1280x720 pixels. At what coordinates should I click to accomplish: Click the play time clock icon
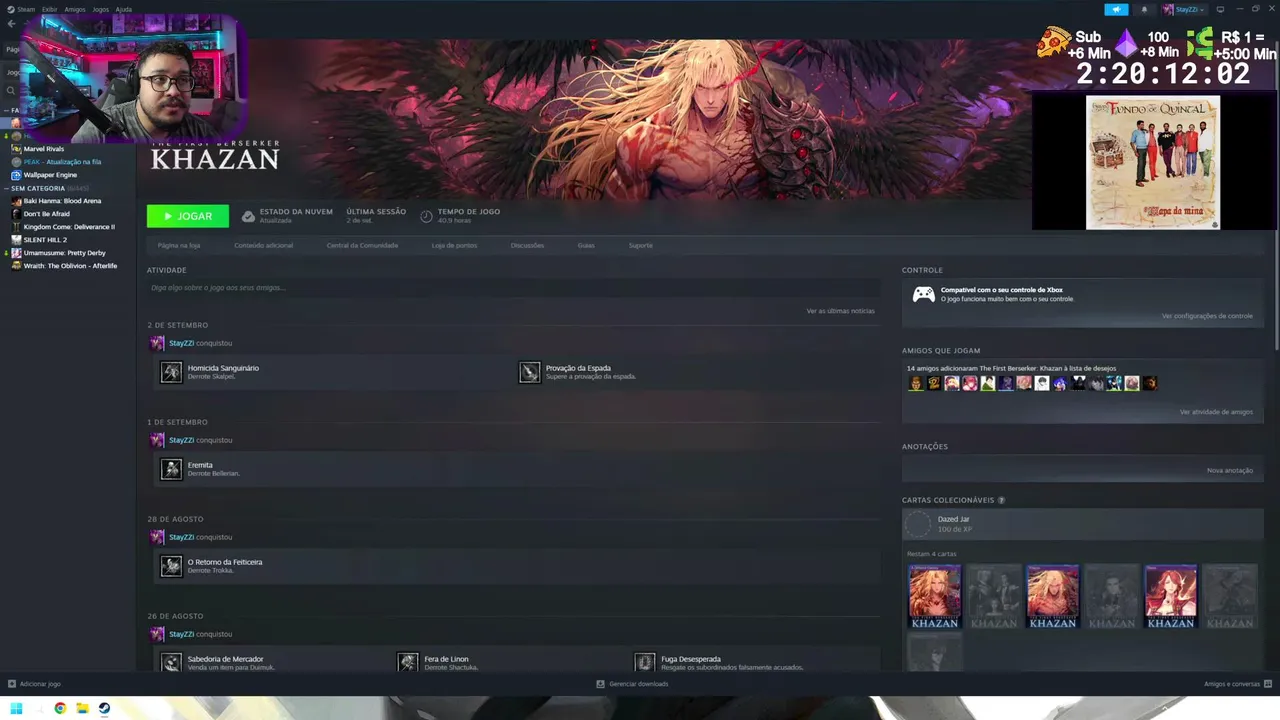pyautogui.click(x=426, y=216)
